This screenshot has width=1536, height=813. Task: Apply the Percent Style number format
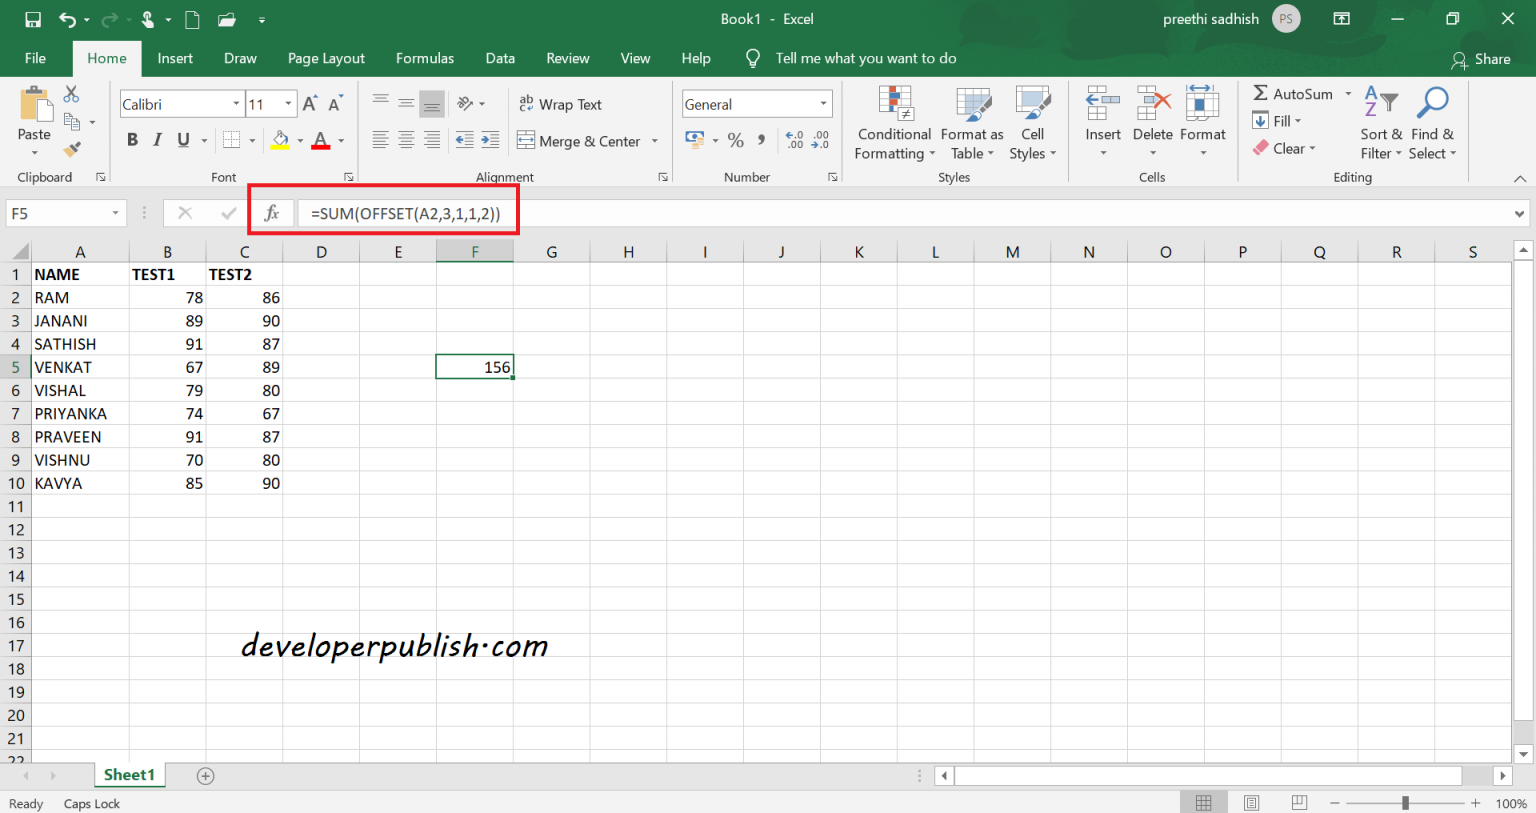[x=736, y=140]
